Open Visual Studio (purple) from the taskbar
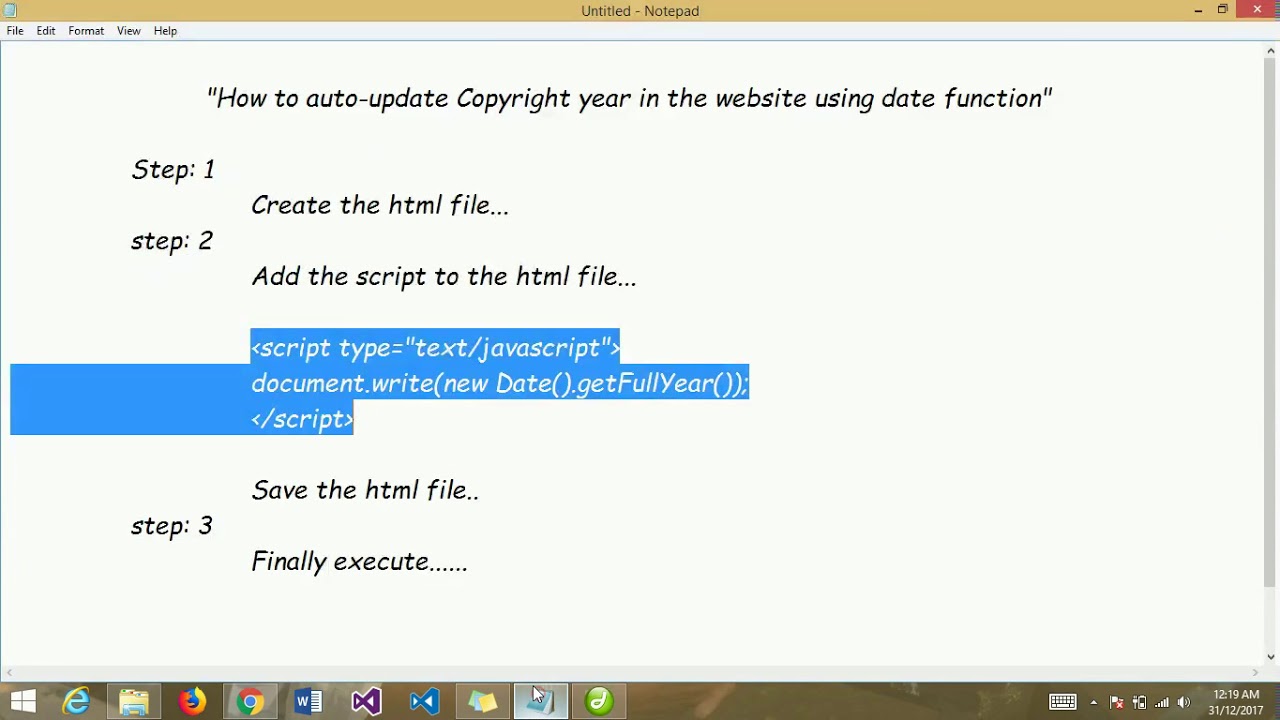The width and height of the screenshot is (1280, 720). pos(366,702)
